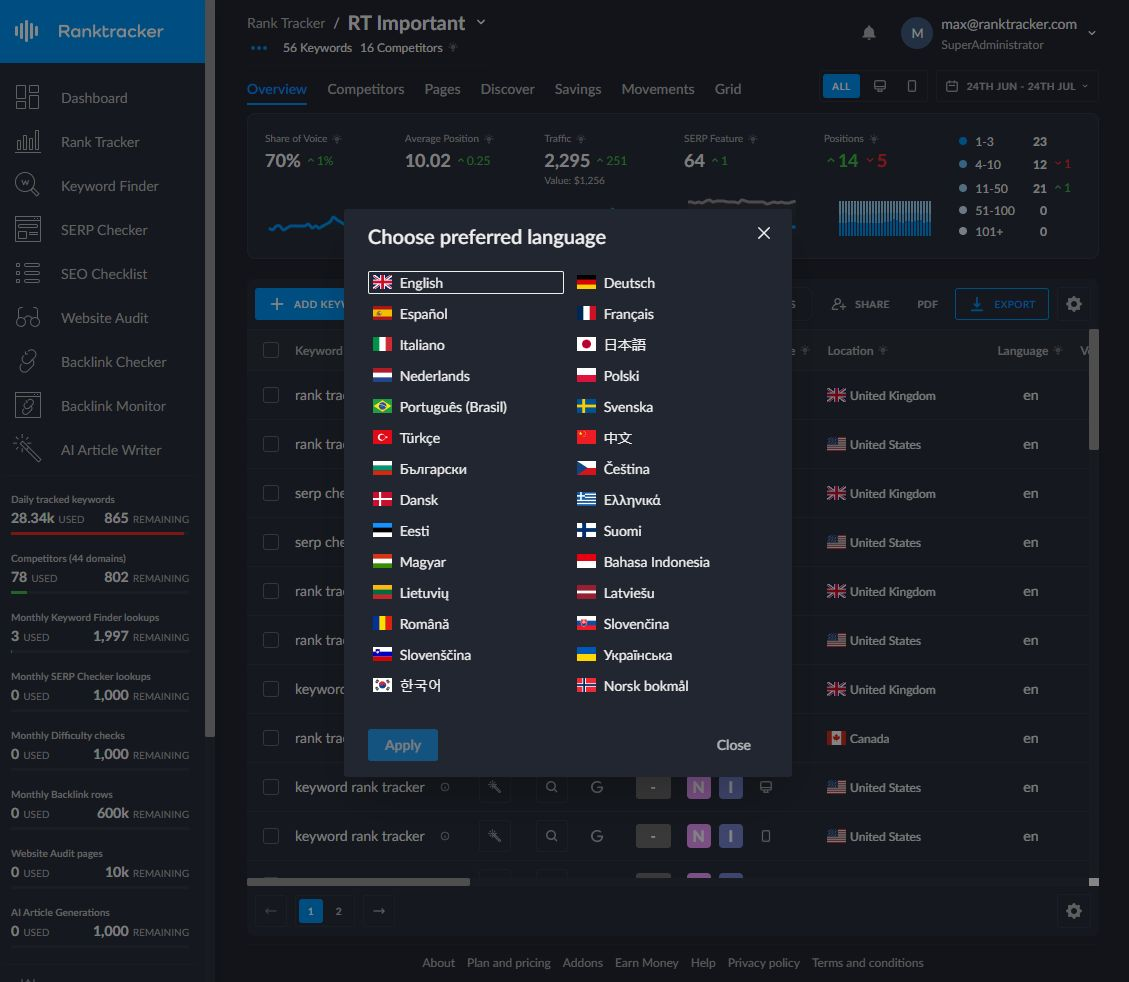Close the language dialog with X
The height and width of the screenshot is (982, 1129).
tap(764, 233)
